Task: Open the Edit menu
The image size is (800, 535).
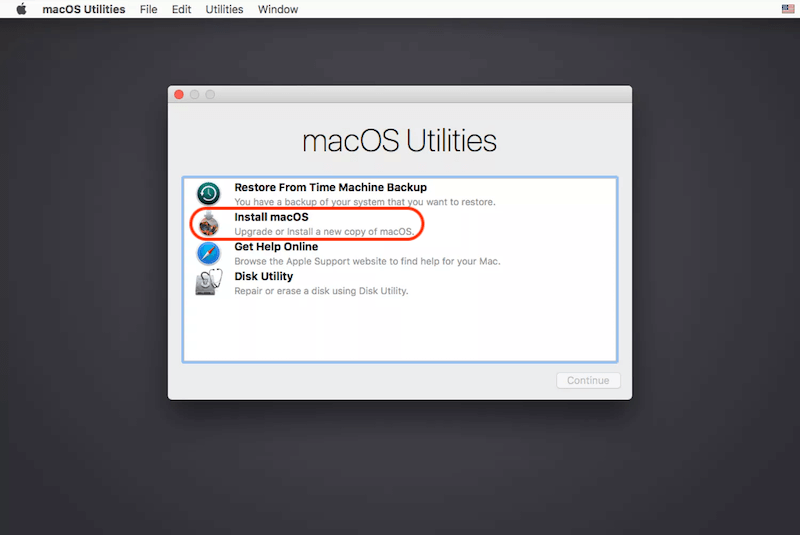Action: point(181,9)
